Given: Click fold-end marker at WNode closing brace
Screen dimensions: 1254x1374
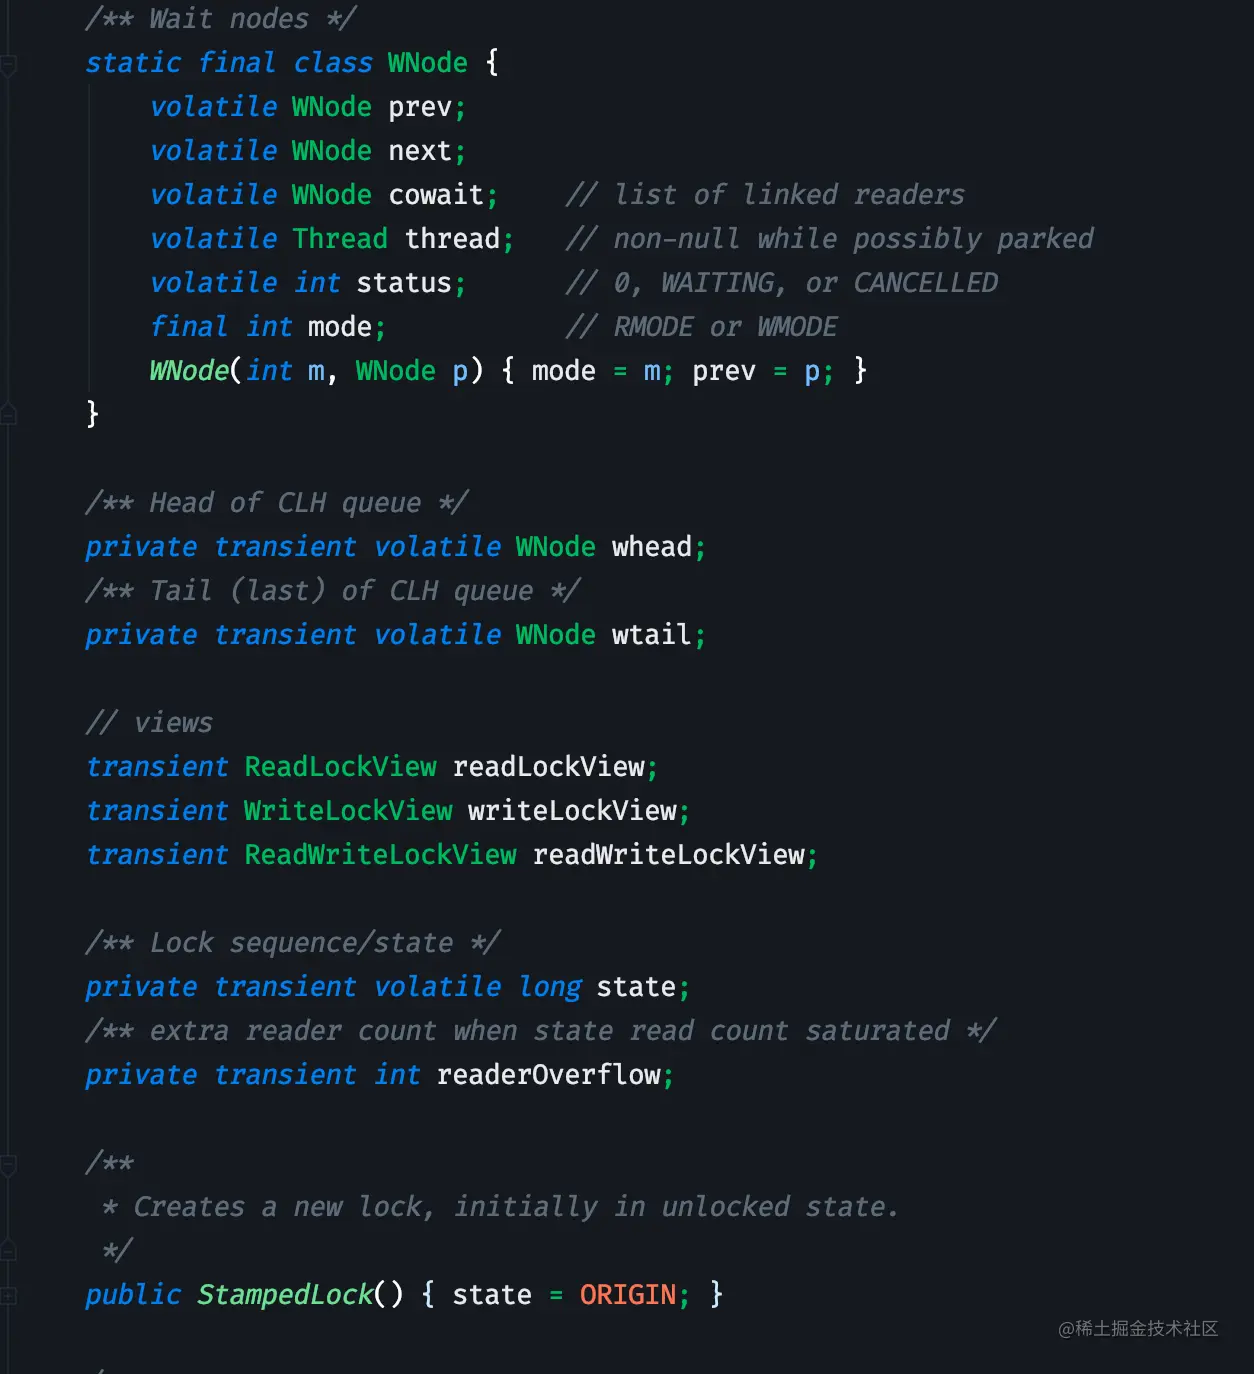Looking at the screenshot, I should click(8, 414).
